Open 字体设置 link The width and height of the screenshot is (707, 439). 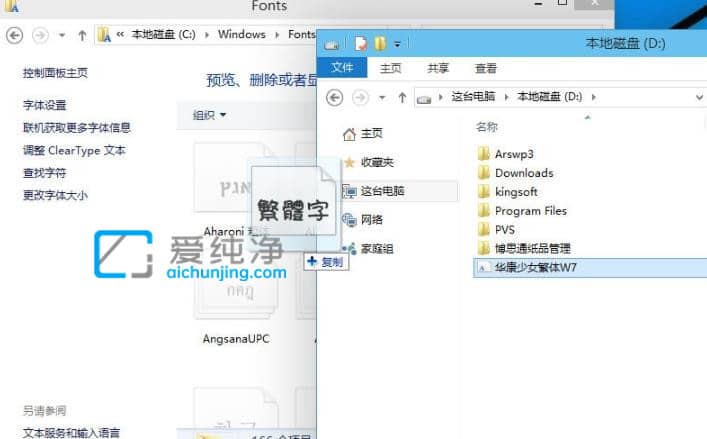pos(45,105)
